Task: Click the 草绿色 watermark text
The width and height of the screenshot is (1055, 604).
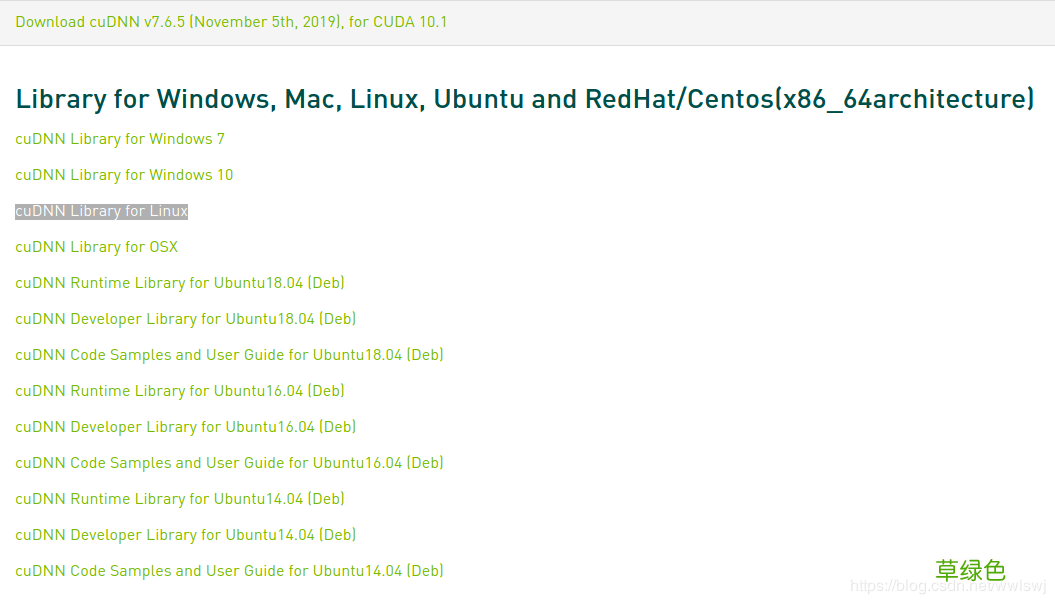Action: click(969, 569)
